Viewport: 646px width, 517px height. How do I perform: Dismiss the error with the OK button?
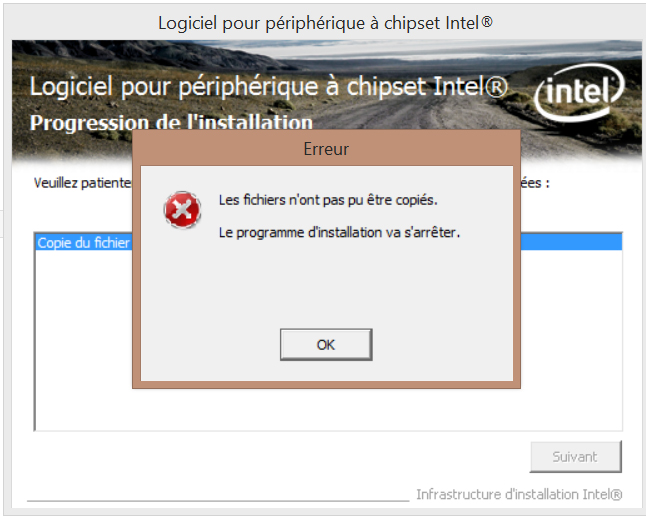coord(326,344)
